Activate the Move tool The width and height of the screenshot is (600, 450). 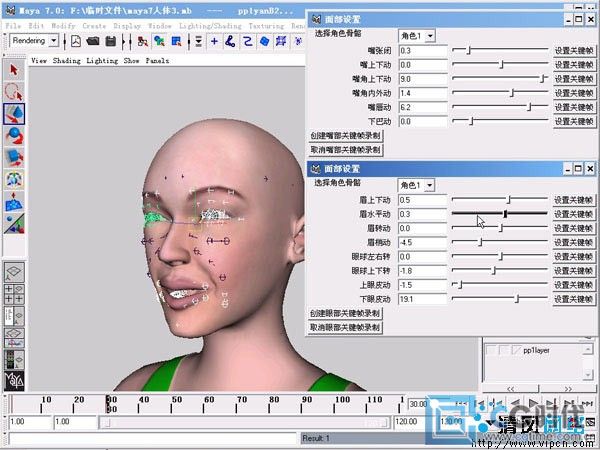14,114
